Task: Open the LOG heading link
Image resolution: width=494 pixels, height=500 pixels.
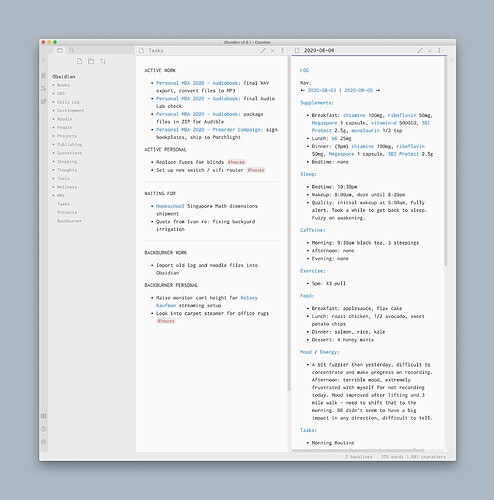Action: coord(304,70)
